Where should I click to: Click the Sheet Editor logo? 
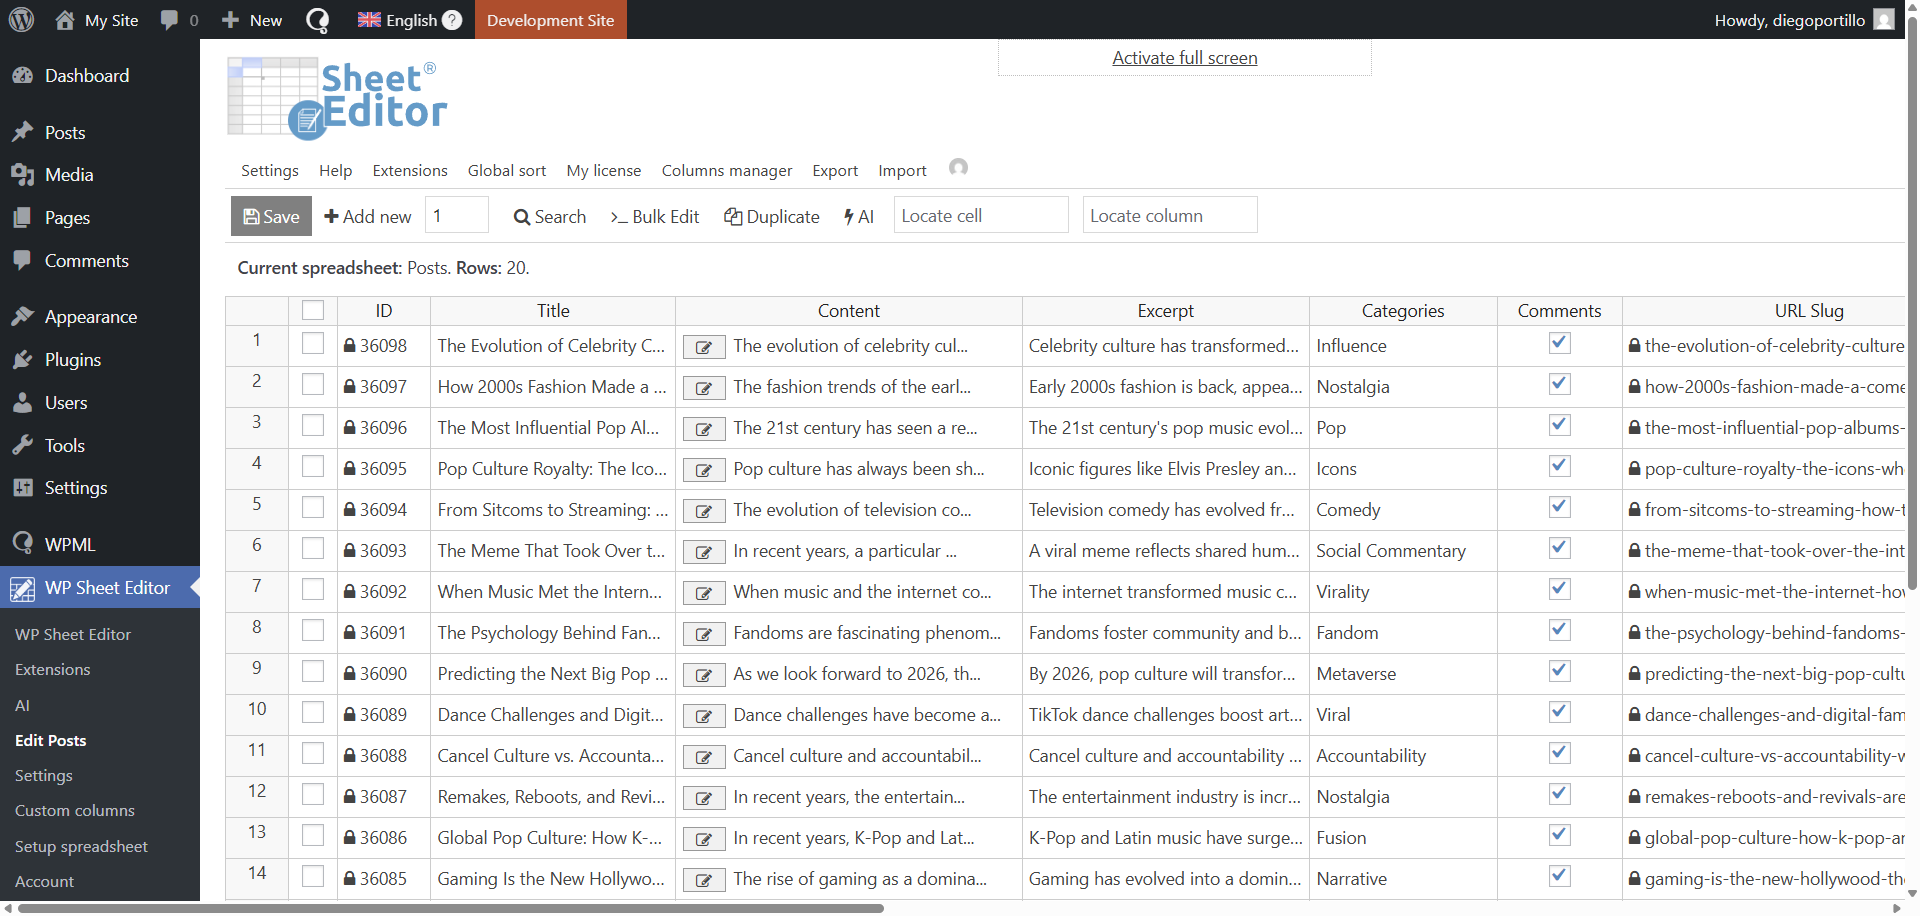click(x=337, y=97)
